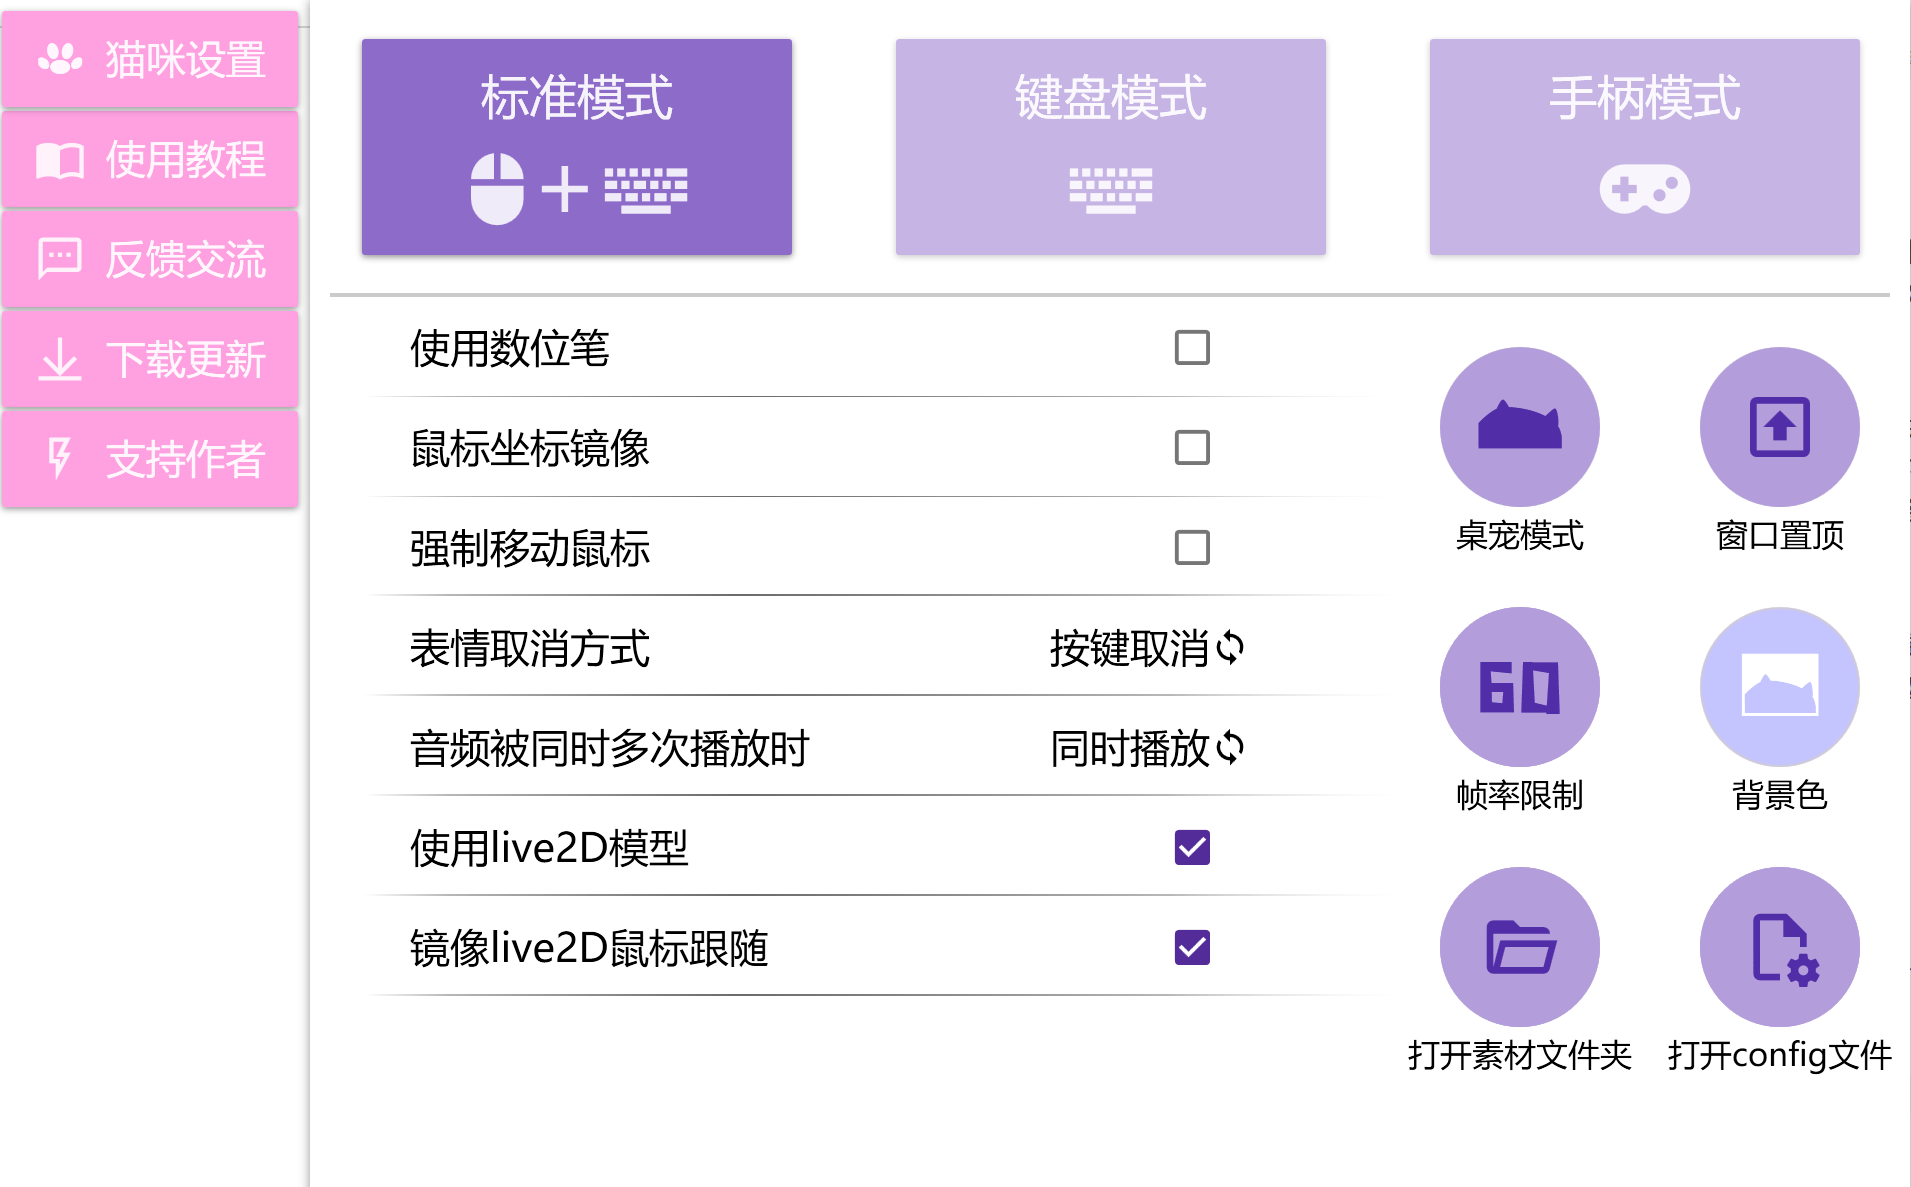Switch to 手柄模式
Image resolution: width=1911 pixels, height=1187 pixels.
pyautogui.click(x=1644, y=146)
